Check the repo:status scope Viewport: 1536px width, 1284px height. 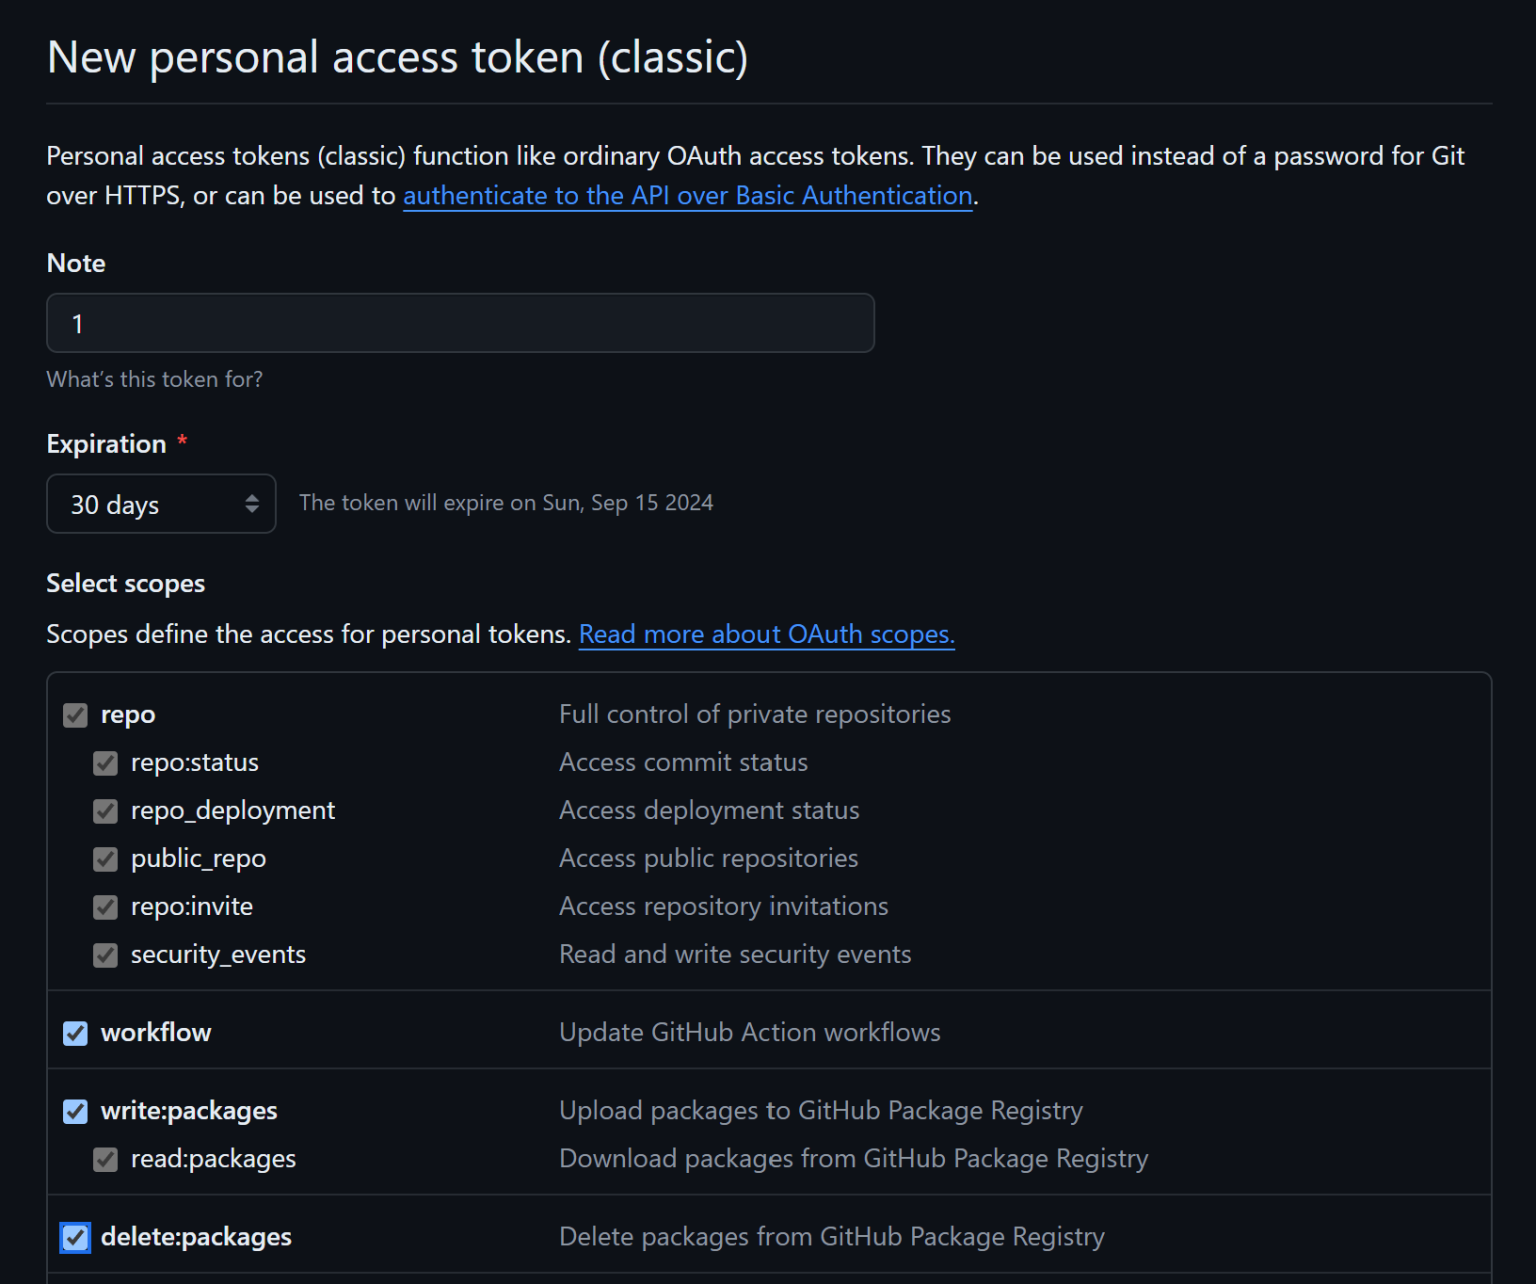[x=105, y=762]
